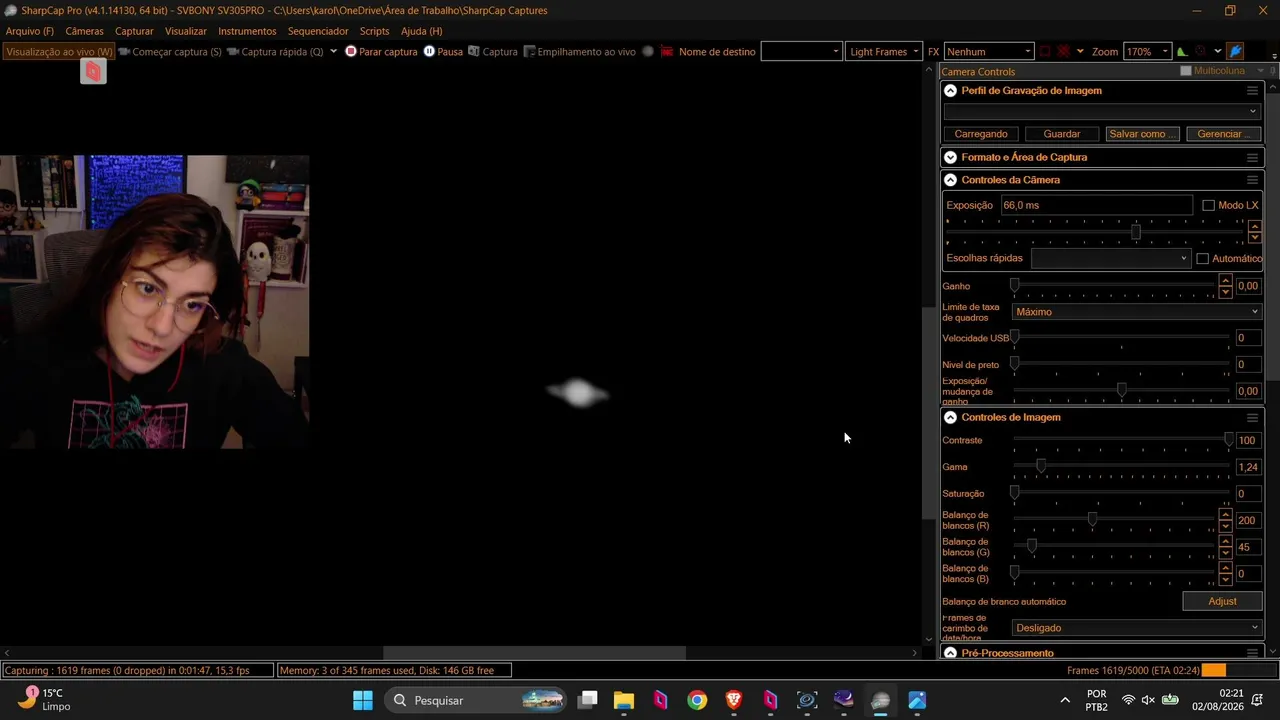This screenshot has width=1280, height=720.
Task: Open the Nome de destino dropdown
Action: coord(801,51)
